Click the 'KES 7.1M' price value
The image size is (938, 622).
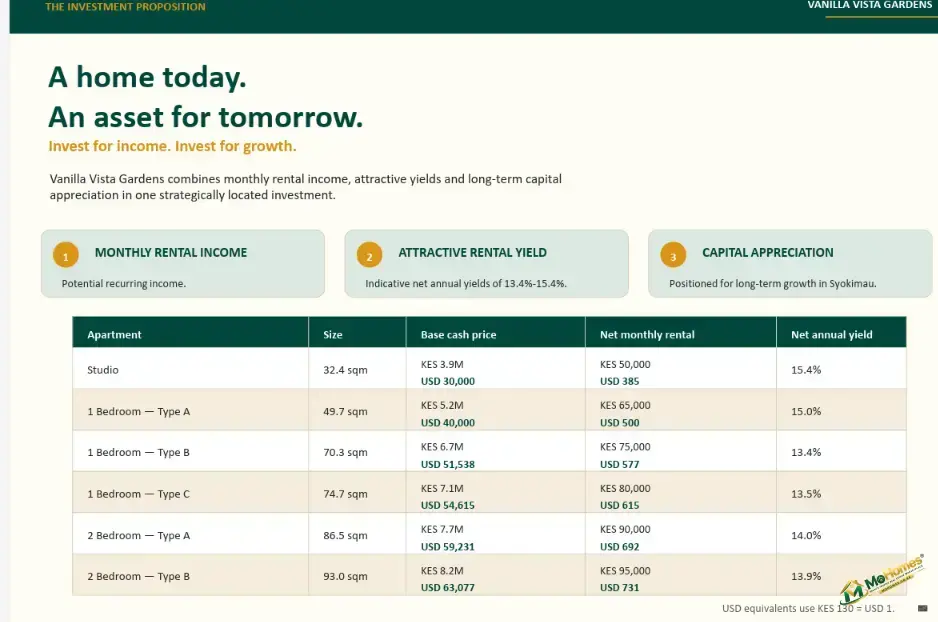tap(442, 488)
